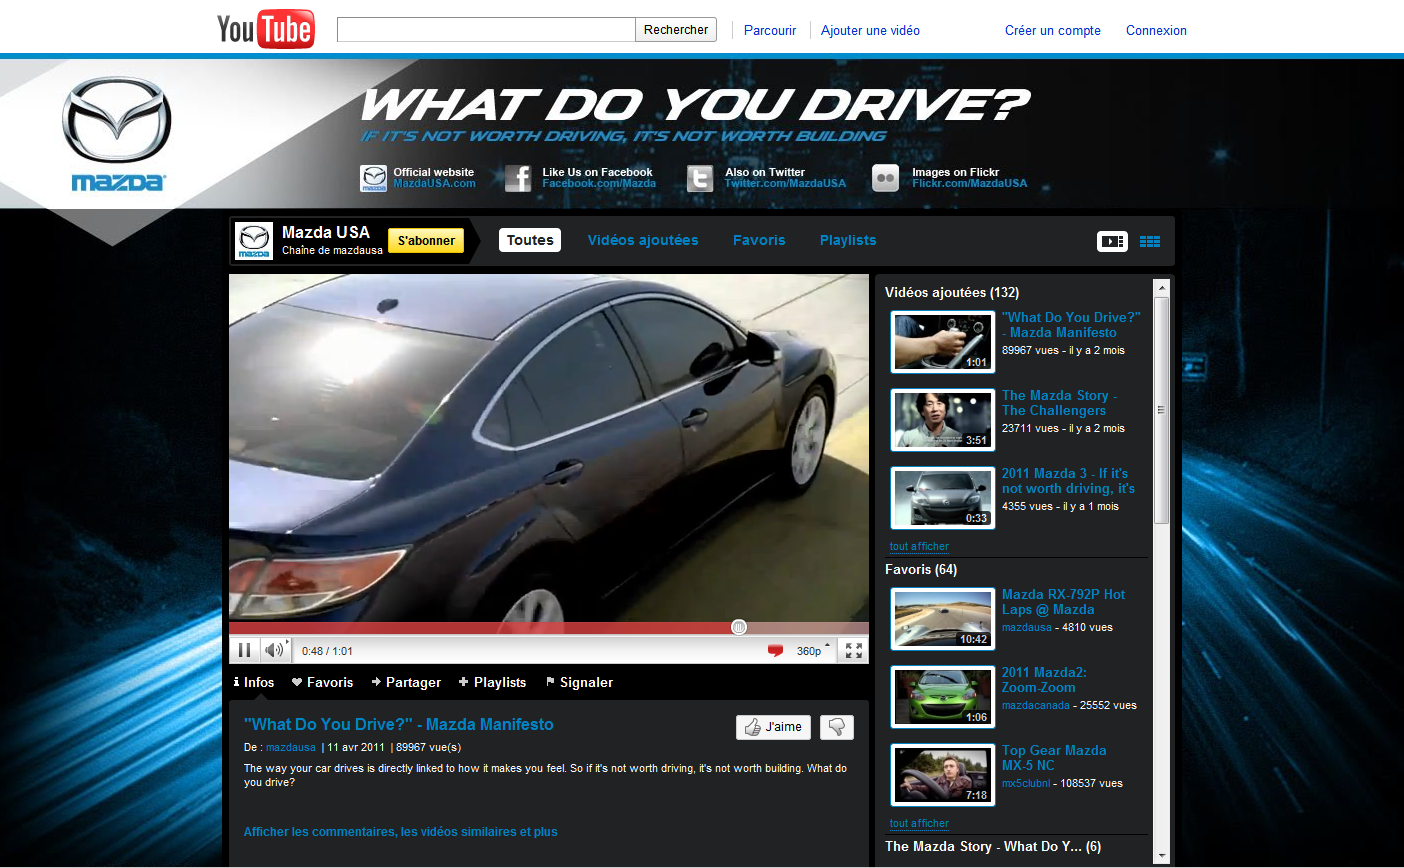Image resolution: width=1404 pixels, height=868 pixels.
Task: Subscribe with the S'abonner button
Action: [x=426, y=241]
